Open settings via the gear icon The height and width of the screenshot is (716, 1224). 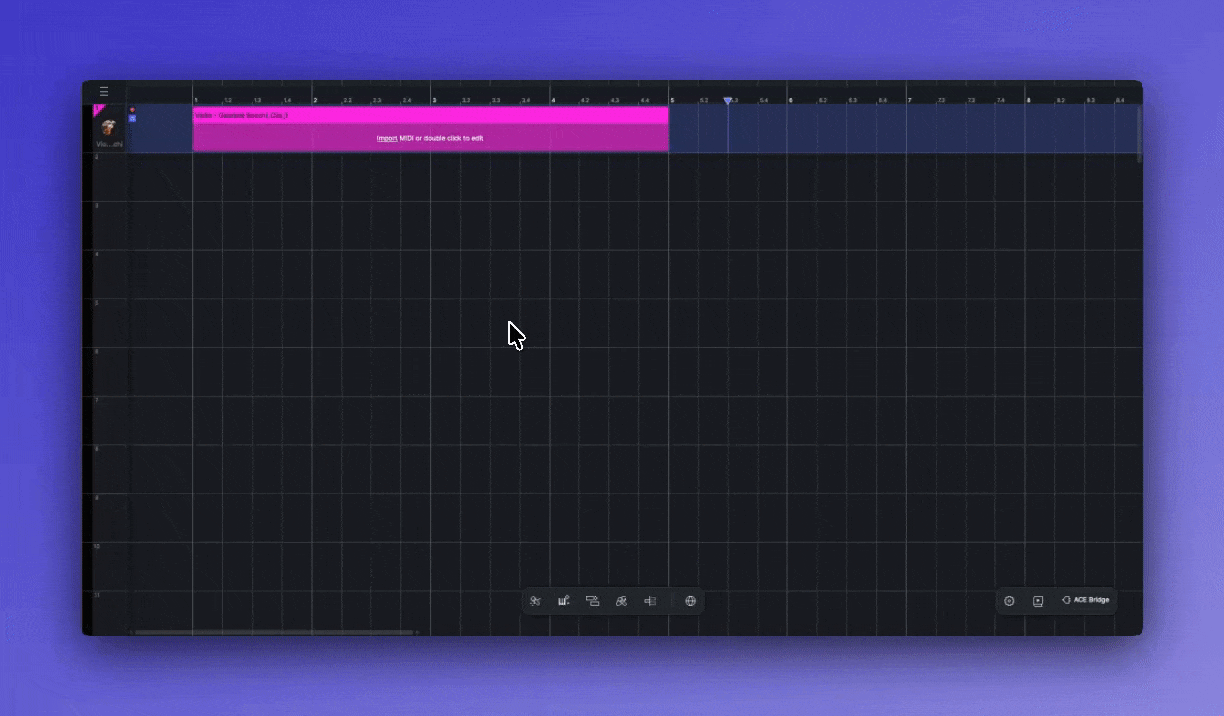click(x=1009, y=601)
